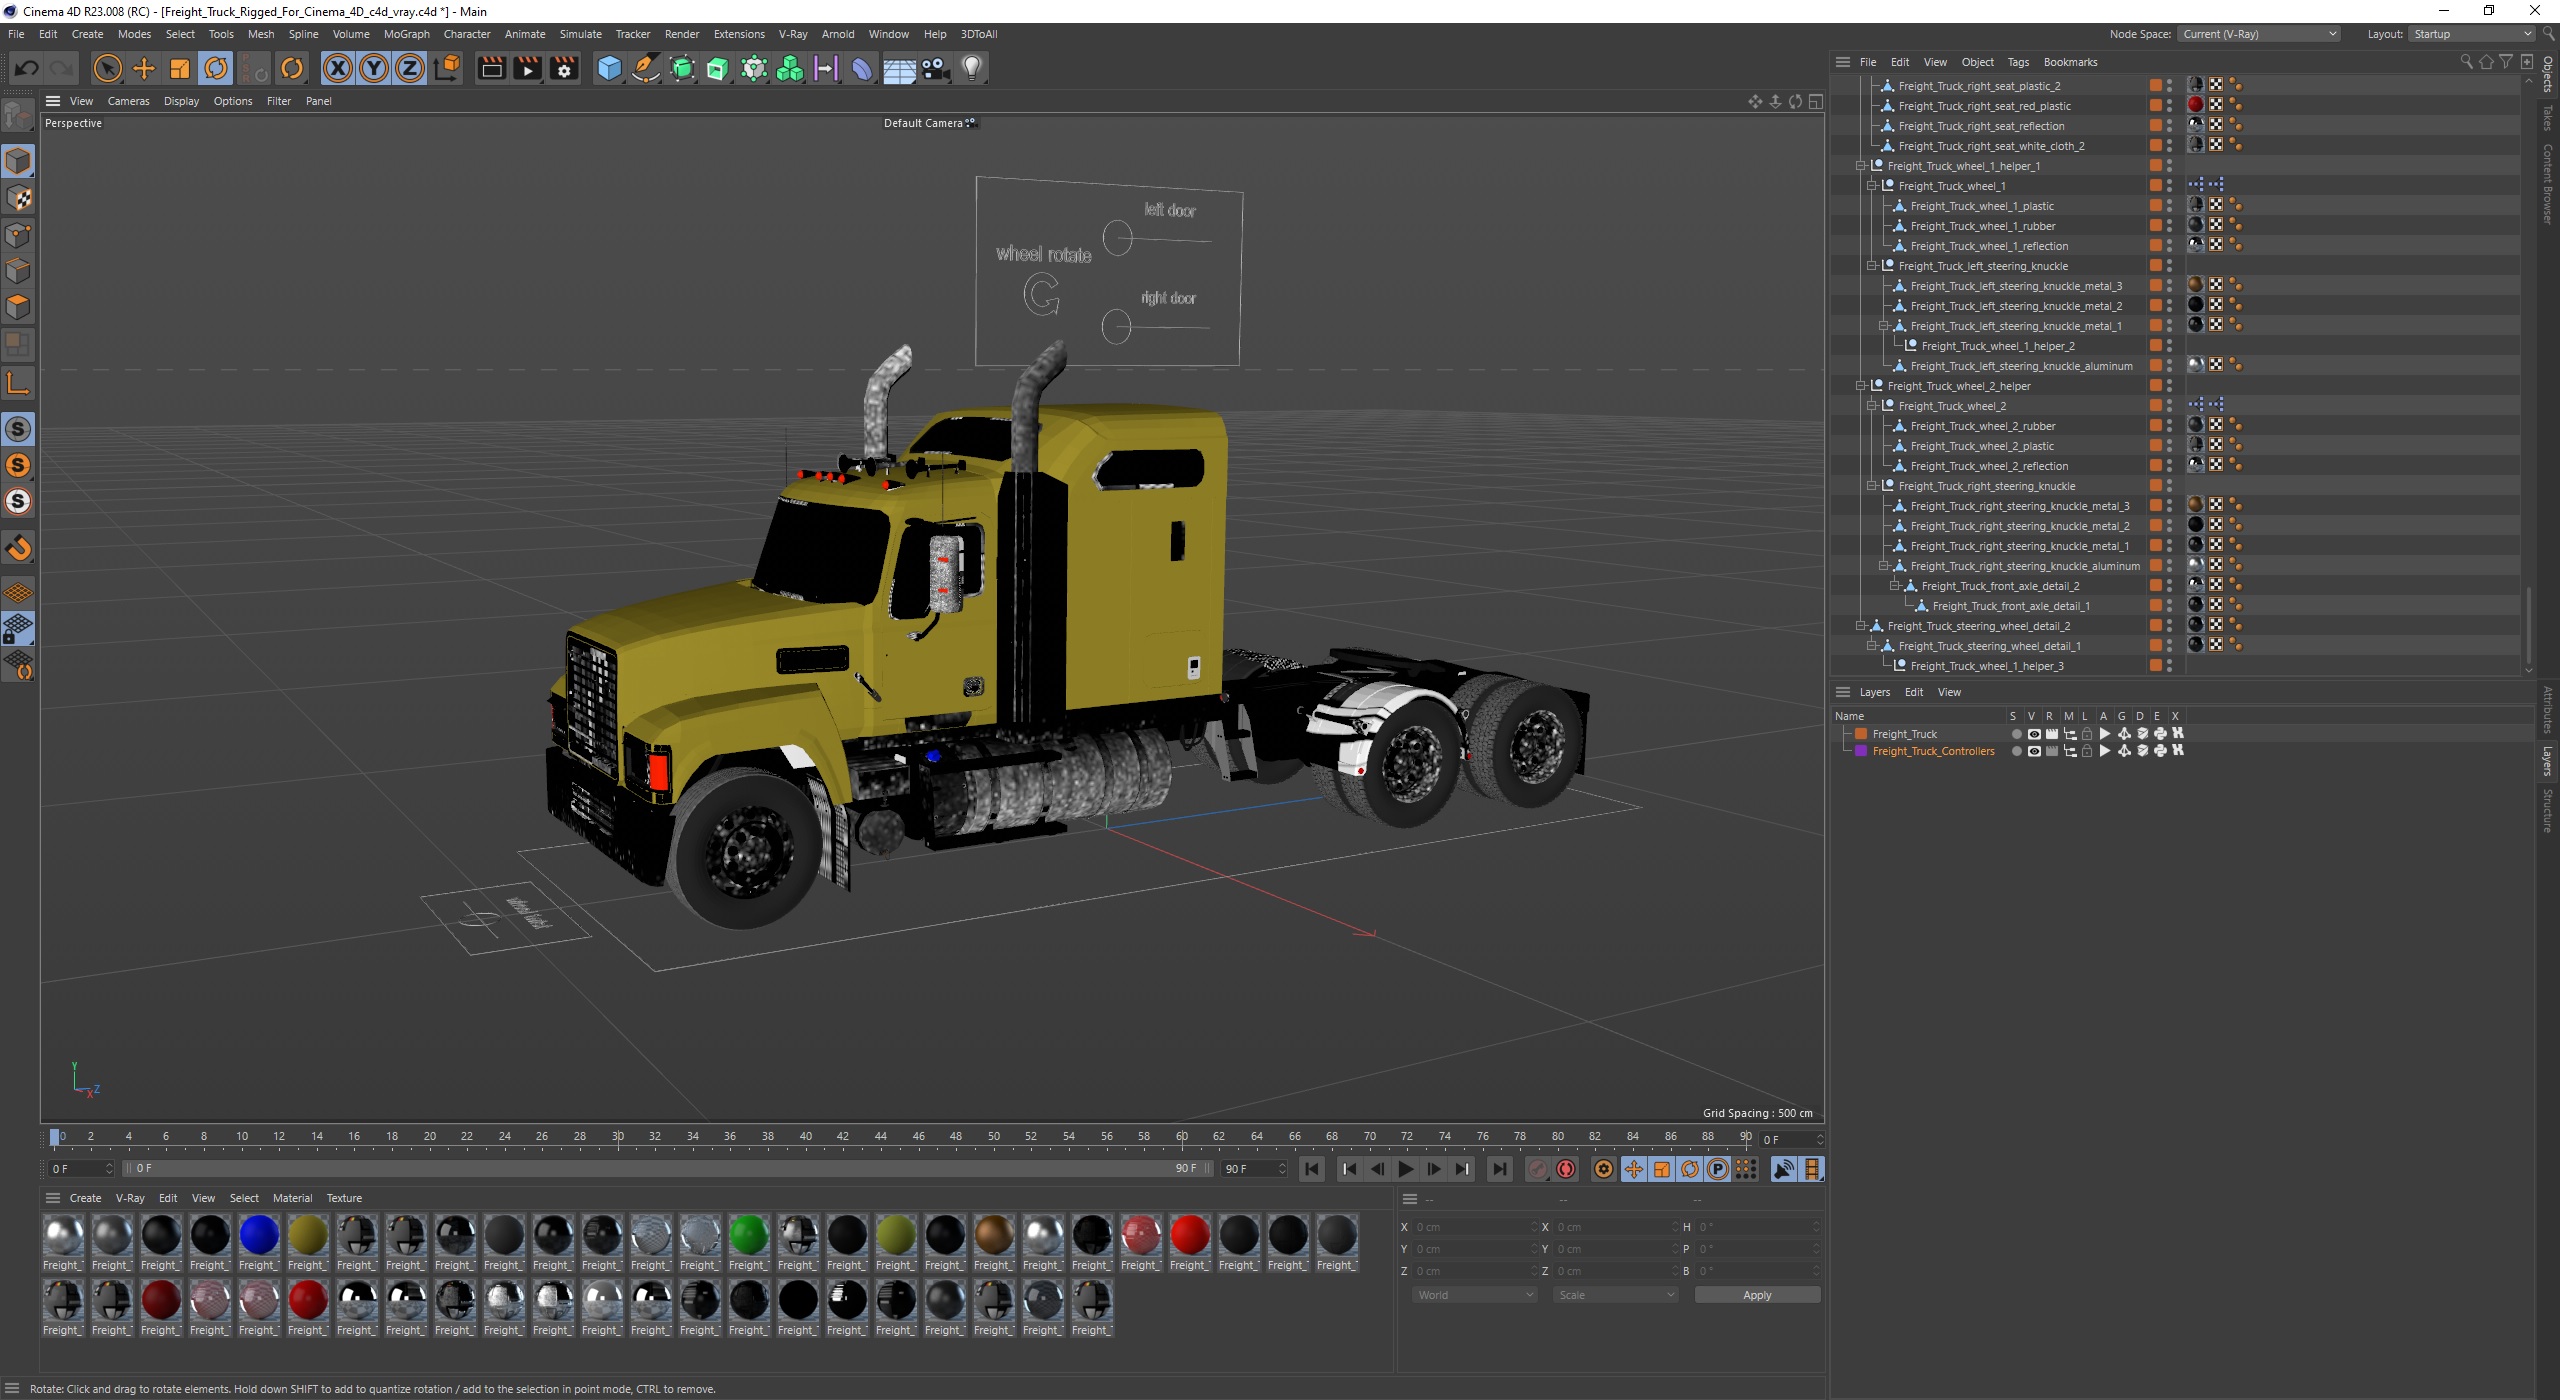This screenshot has height=1400, width=2560.
Task: Open Edit Render Settings gear clapperboard
Action: (564, 68)
